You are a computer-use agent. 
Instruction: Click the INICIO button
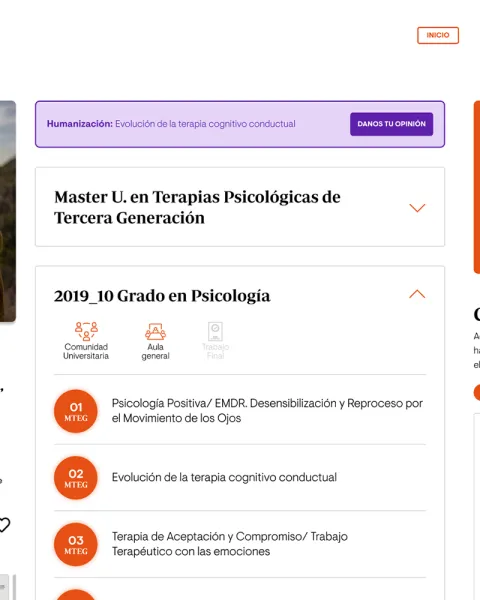pyautogui.click(x=438, y=35)
